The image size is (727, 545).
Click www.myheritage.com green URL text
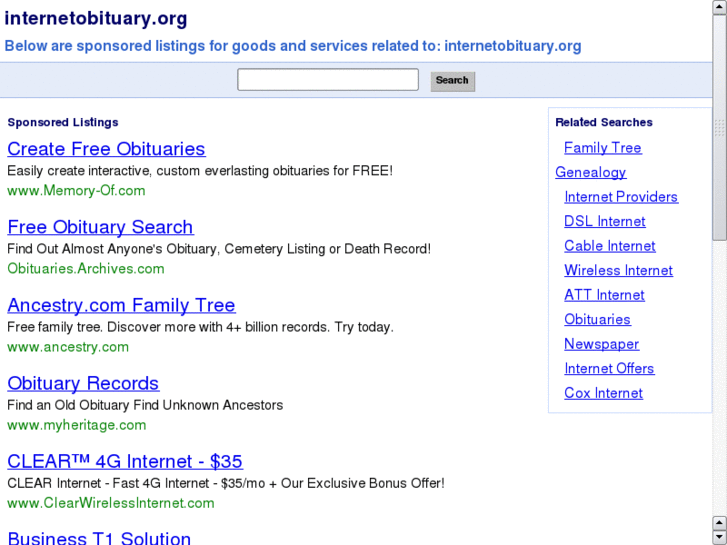(77, 425)
